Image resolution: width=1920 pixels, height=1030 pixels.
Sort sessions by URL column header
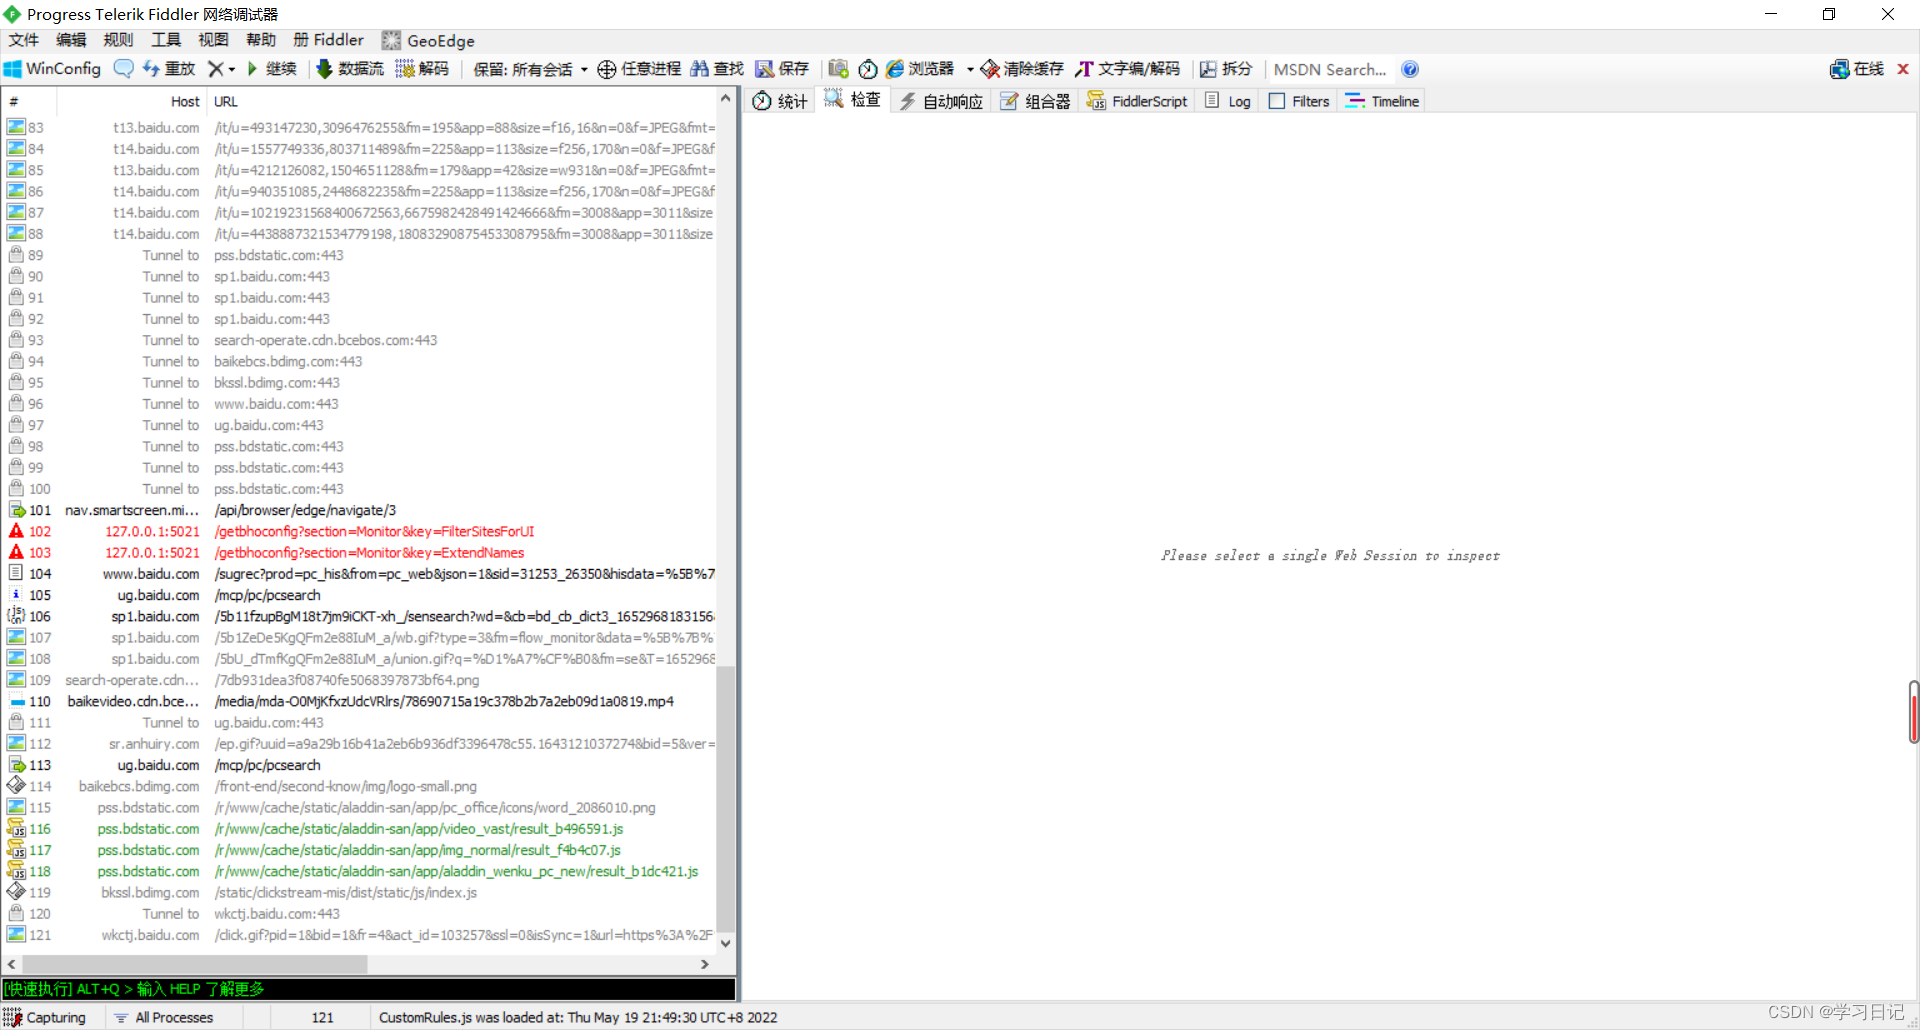pyautogui.click(x=462, y=101)
